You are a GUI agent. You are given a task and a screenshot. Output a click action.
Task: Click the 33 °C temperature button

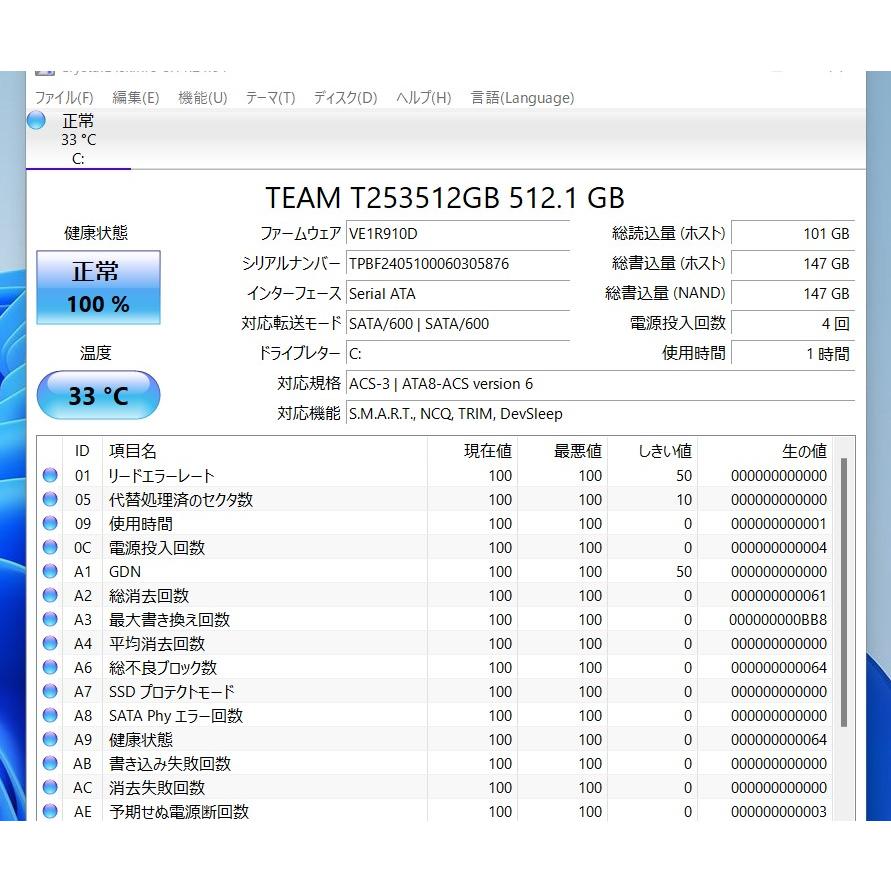click(98, 396)
